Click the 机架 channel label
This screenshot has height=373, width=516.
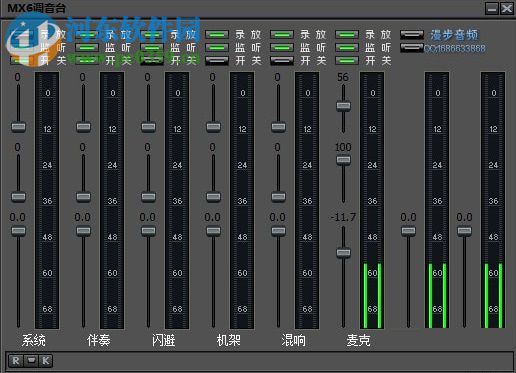click(x=229, y=340)
